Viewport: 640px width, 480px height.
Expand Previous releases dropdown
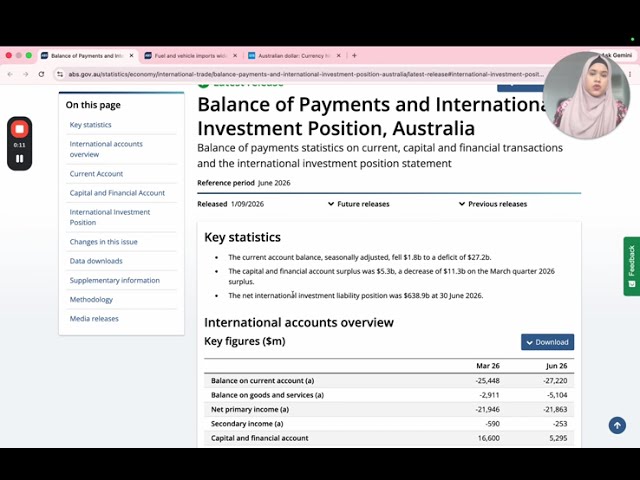(493, 204)
